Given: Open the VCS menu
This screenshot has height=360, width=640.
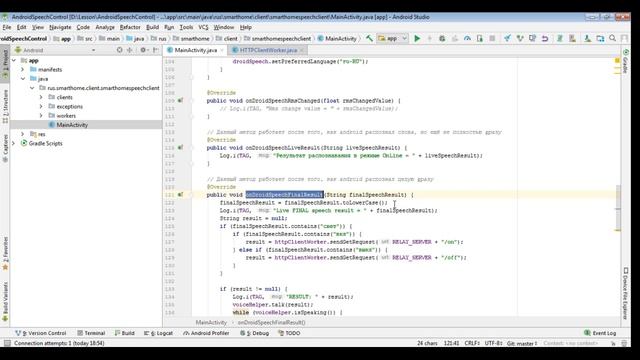Looking at the screenshot, I should pyautogui.click(x=203, y=27).
